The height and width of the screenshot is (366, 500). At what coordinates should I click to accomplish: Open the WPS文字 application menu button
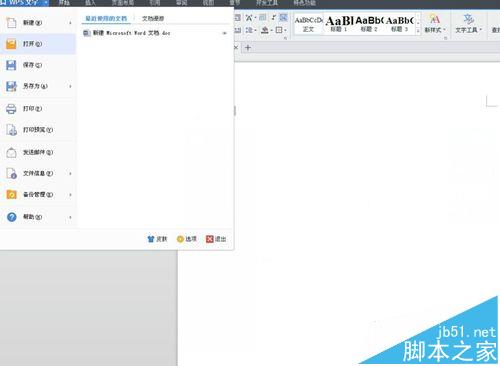coord(24,3)
